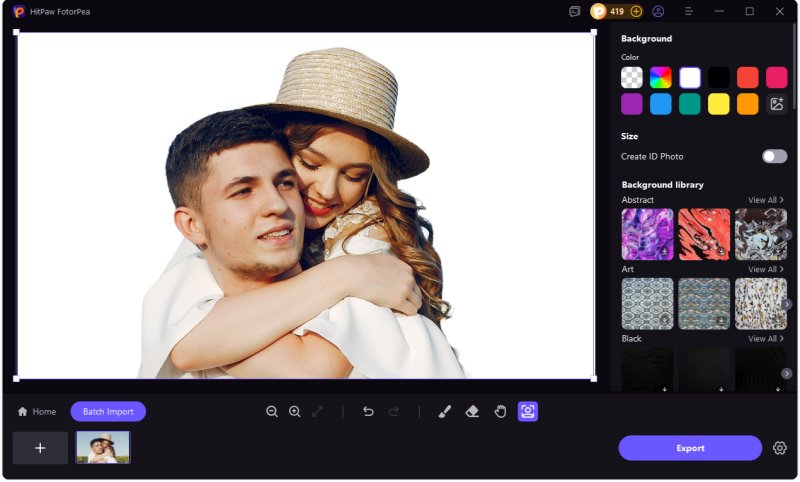Select the orange background swatch
The height and width of the screenshot is (482, 800).
tap(747, 105)
